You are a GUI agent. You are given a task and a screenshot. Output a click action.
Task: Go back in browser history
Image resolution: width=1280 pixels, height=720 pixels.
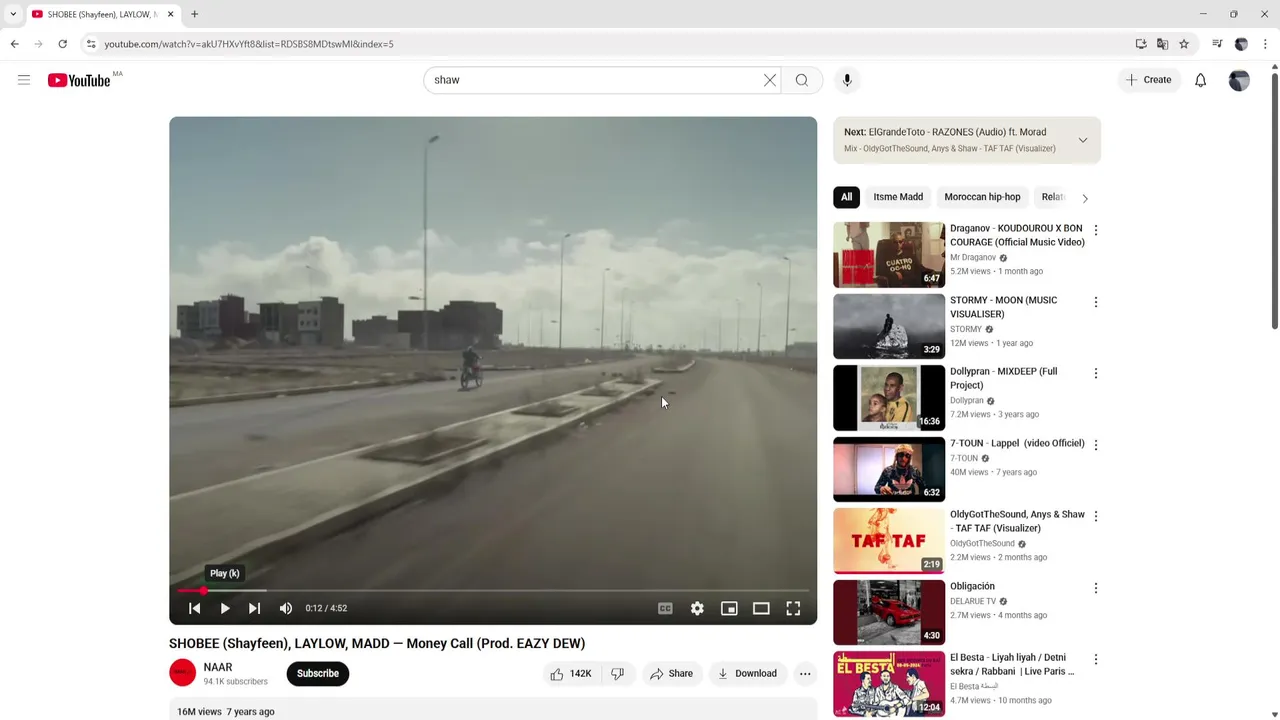tap(14, 44)
